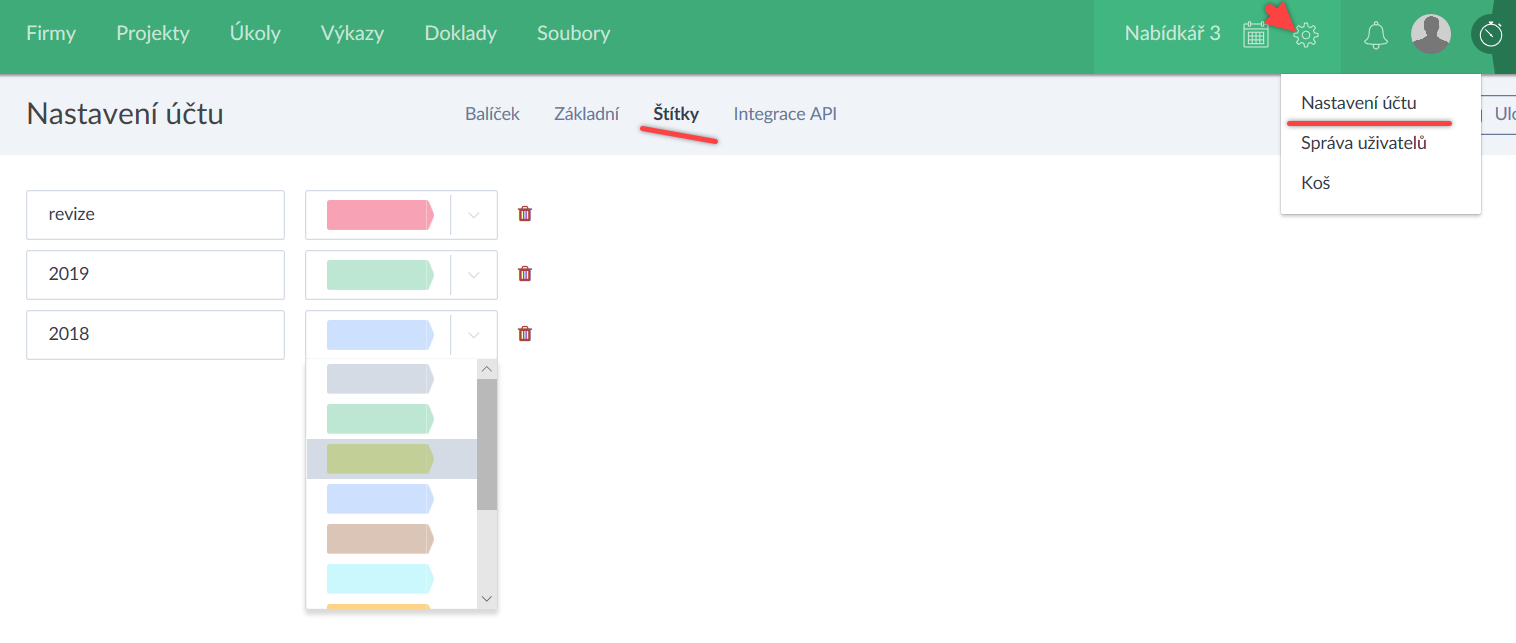
Task: Delete the 2018 label with trash icon
Action: pyautogui.click(x=525, y=334)
